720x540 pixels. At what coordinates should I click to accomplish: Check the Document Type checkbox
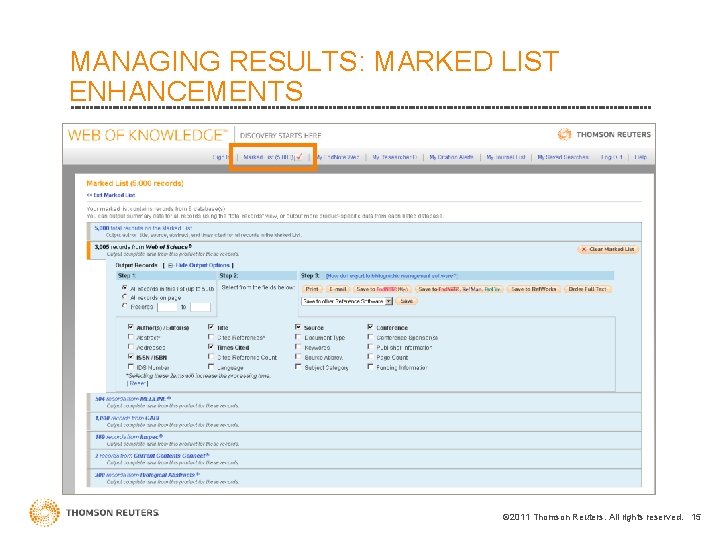298,337
